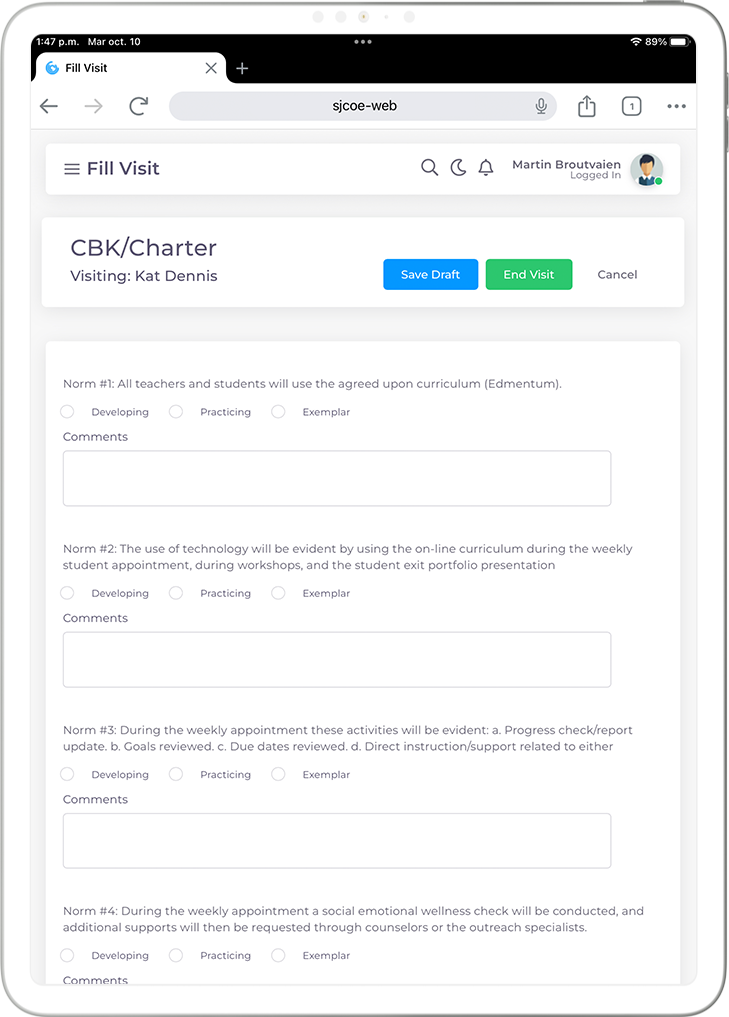Click the search magnifier icon

click(x=430, y=168)
